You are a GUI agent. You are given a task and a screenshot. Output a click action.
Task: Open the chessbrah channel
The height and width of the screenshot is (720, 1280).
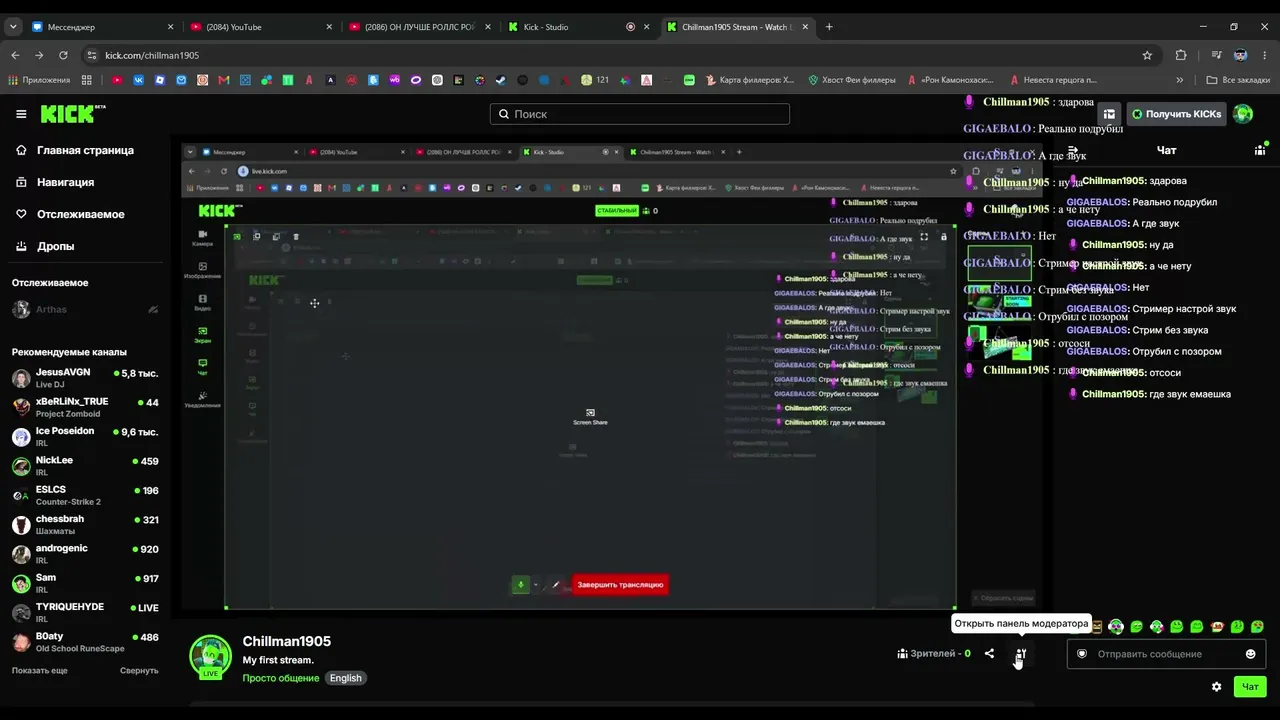click(x=85, y=524)
